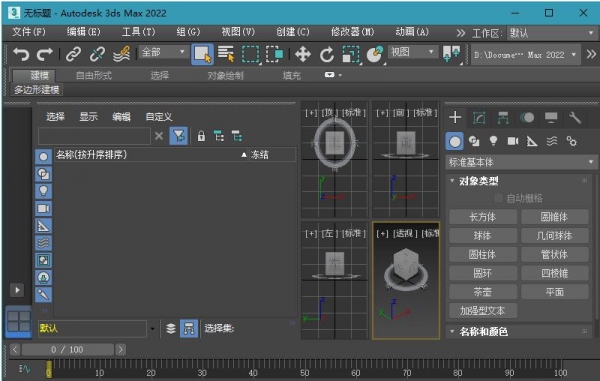
Task: Toggle shapes display filter in Scene Explorer
Action: pyautogui.click(x=44, y=174)
